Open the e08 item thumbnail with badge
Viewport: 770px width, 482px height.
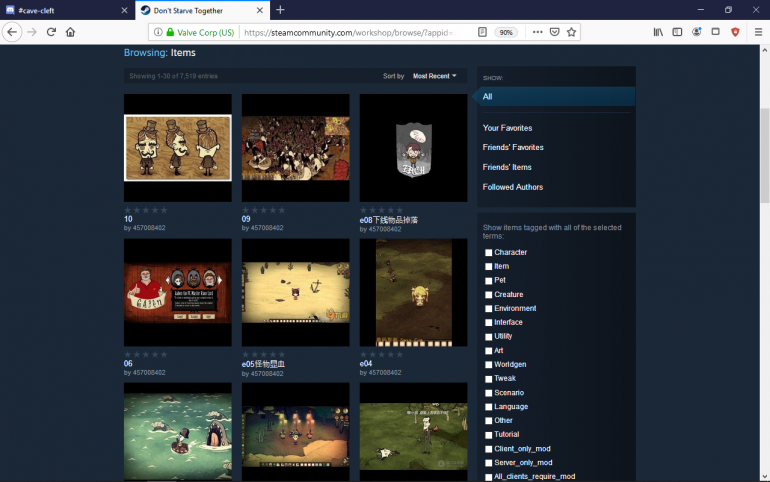413,148
